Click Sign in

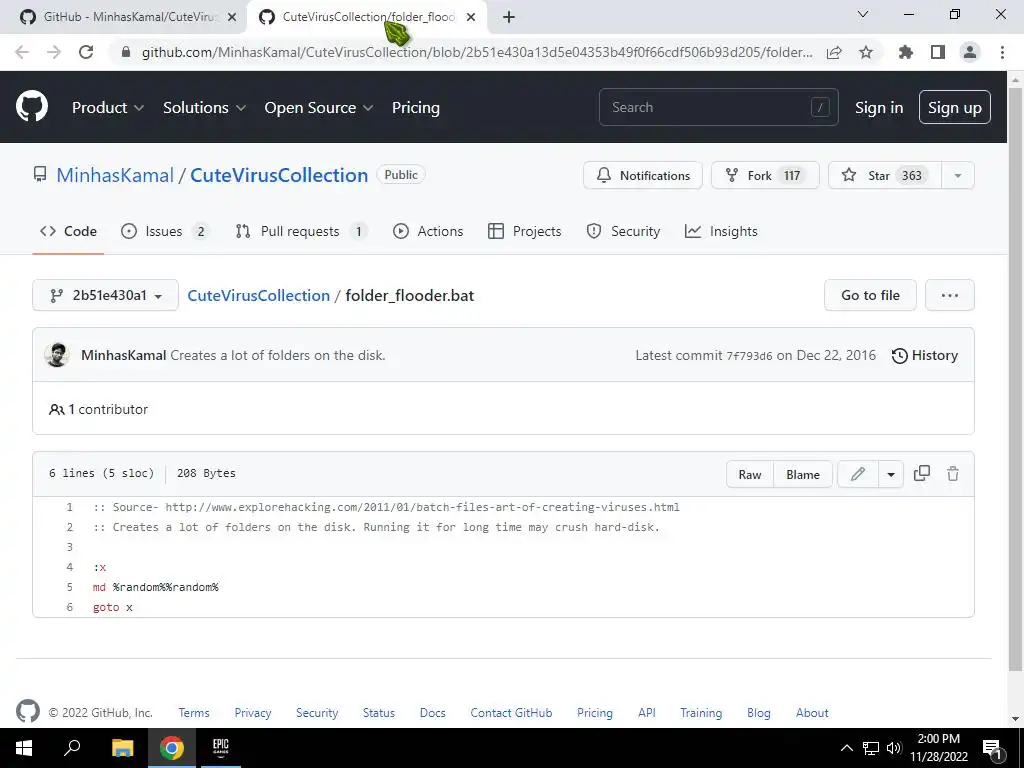click(879, 108)
